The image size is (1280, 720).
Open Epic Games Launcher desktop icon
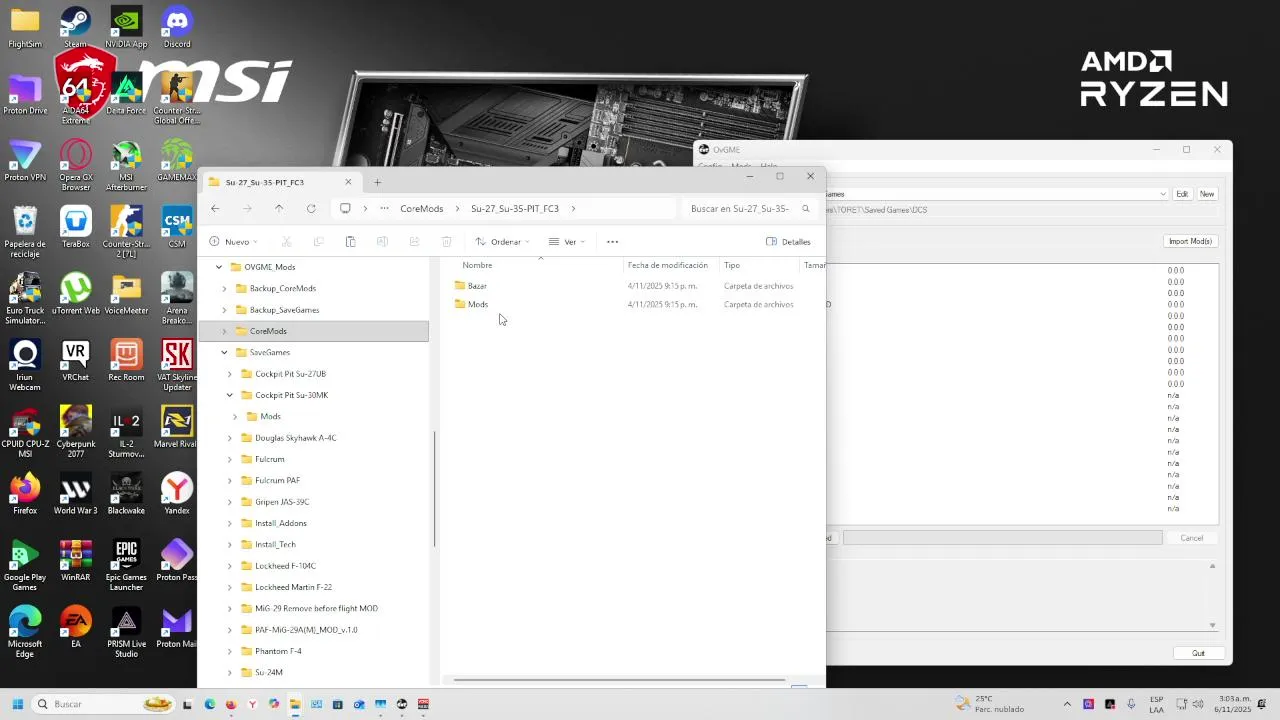pyautogui.click(x=126, y=566)
